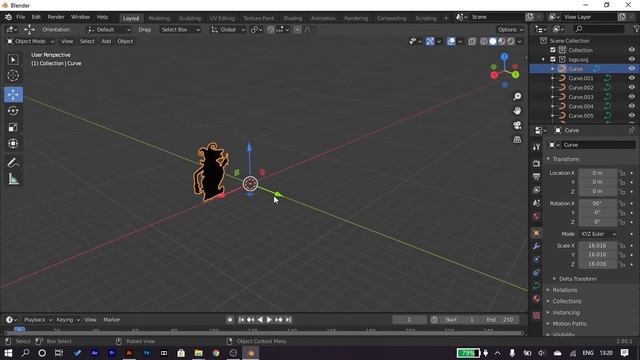
Task: Switch to the Modeling workspace tab
Action: 159,18
